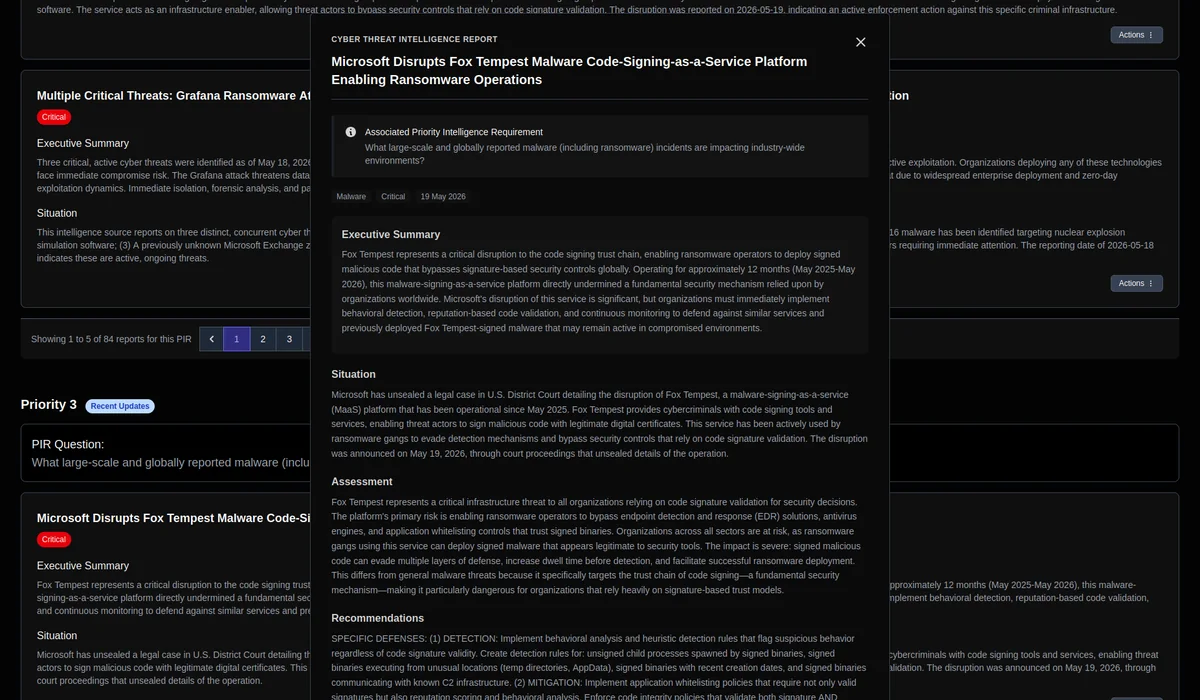
Task: Click the Critical tag in the report dialog
Action: click(393, 197)
